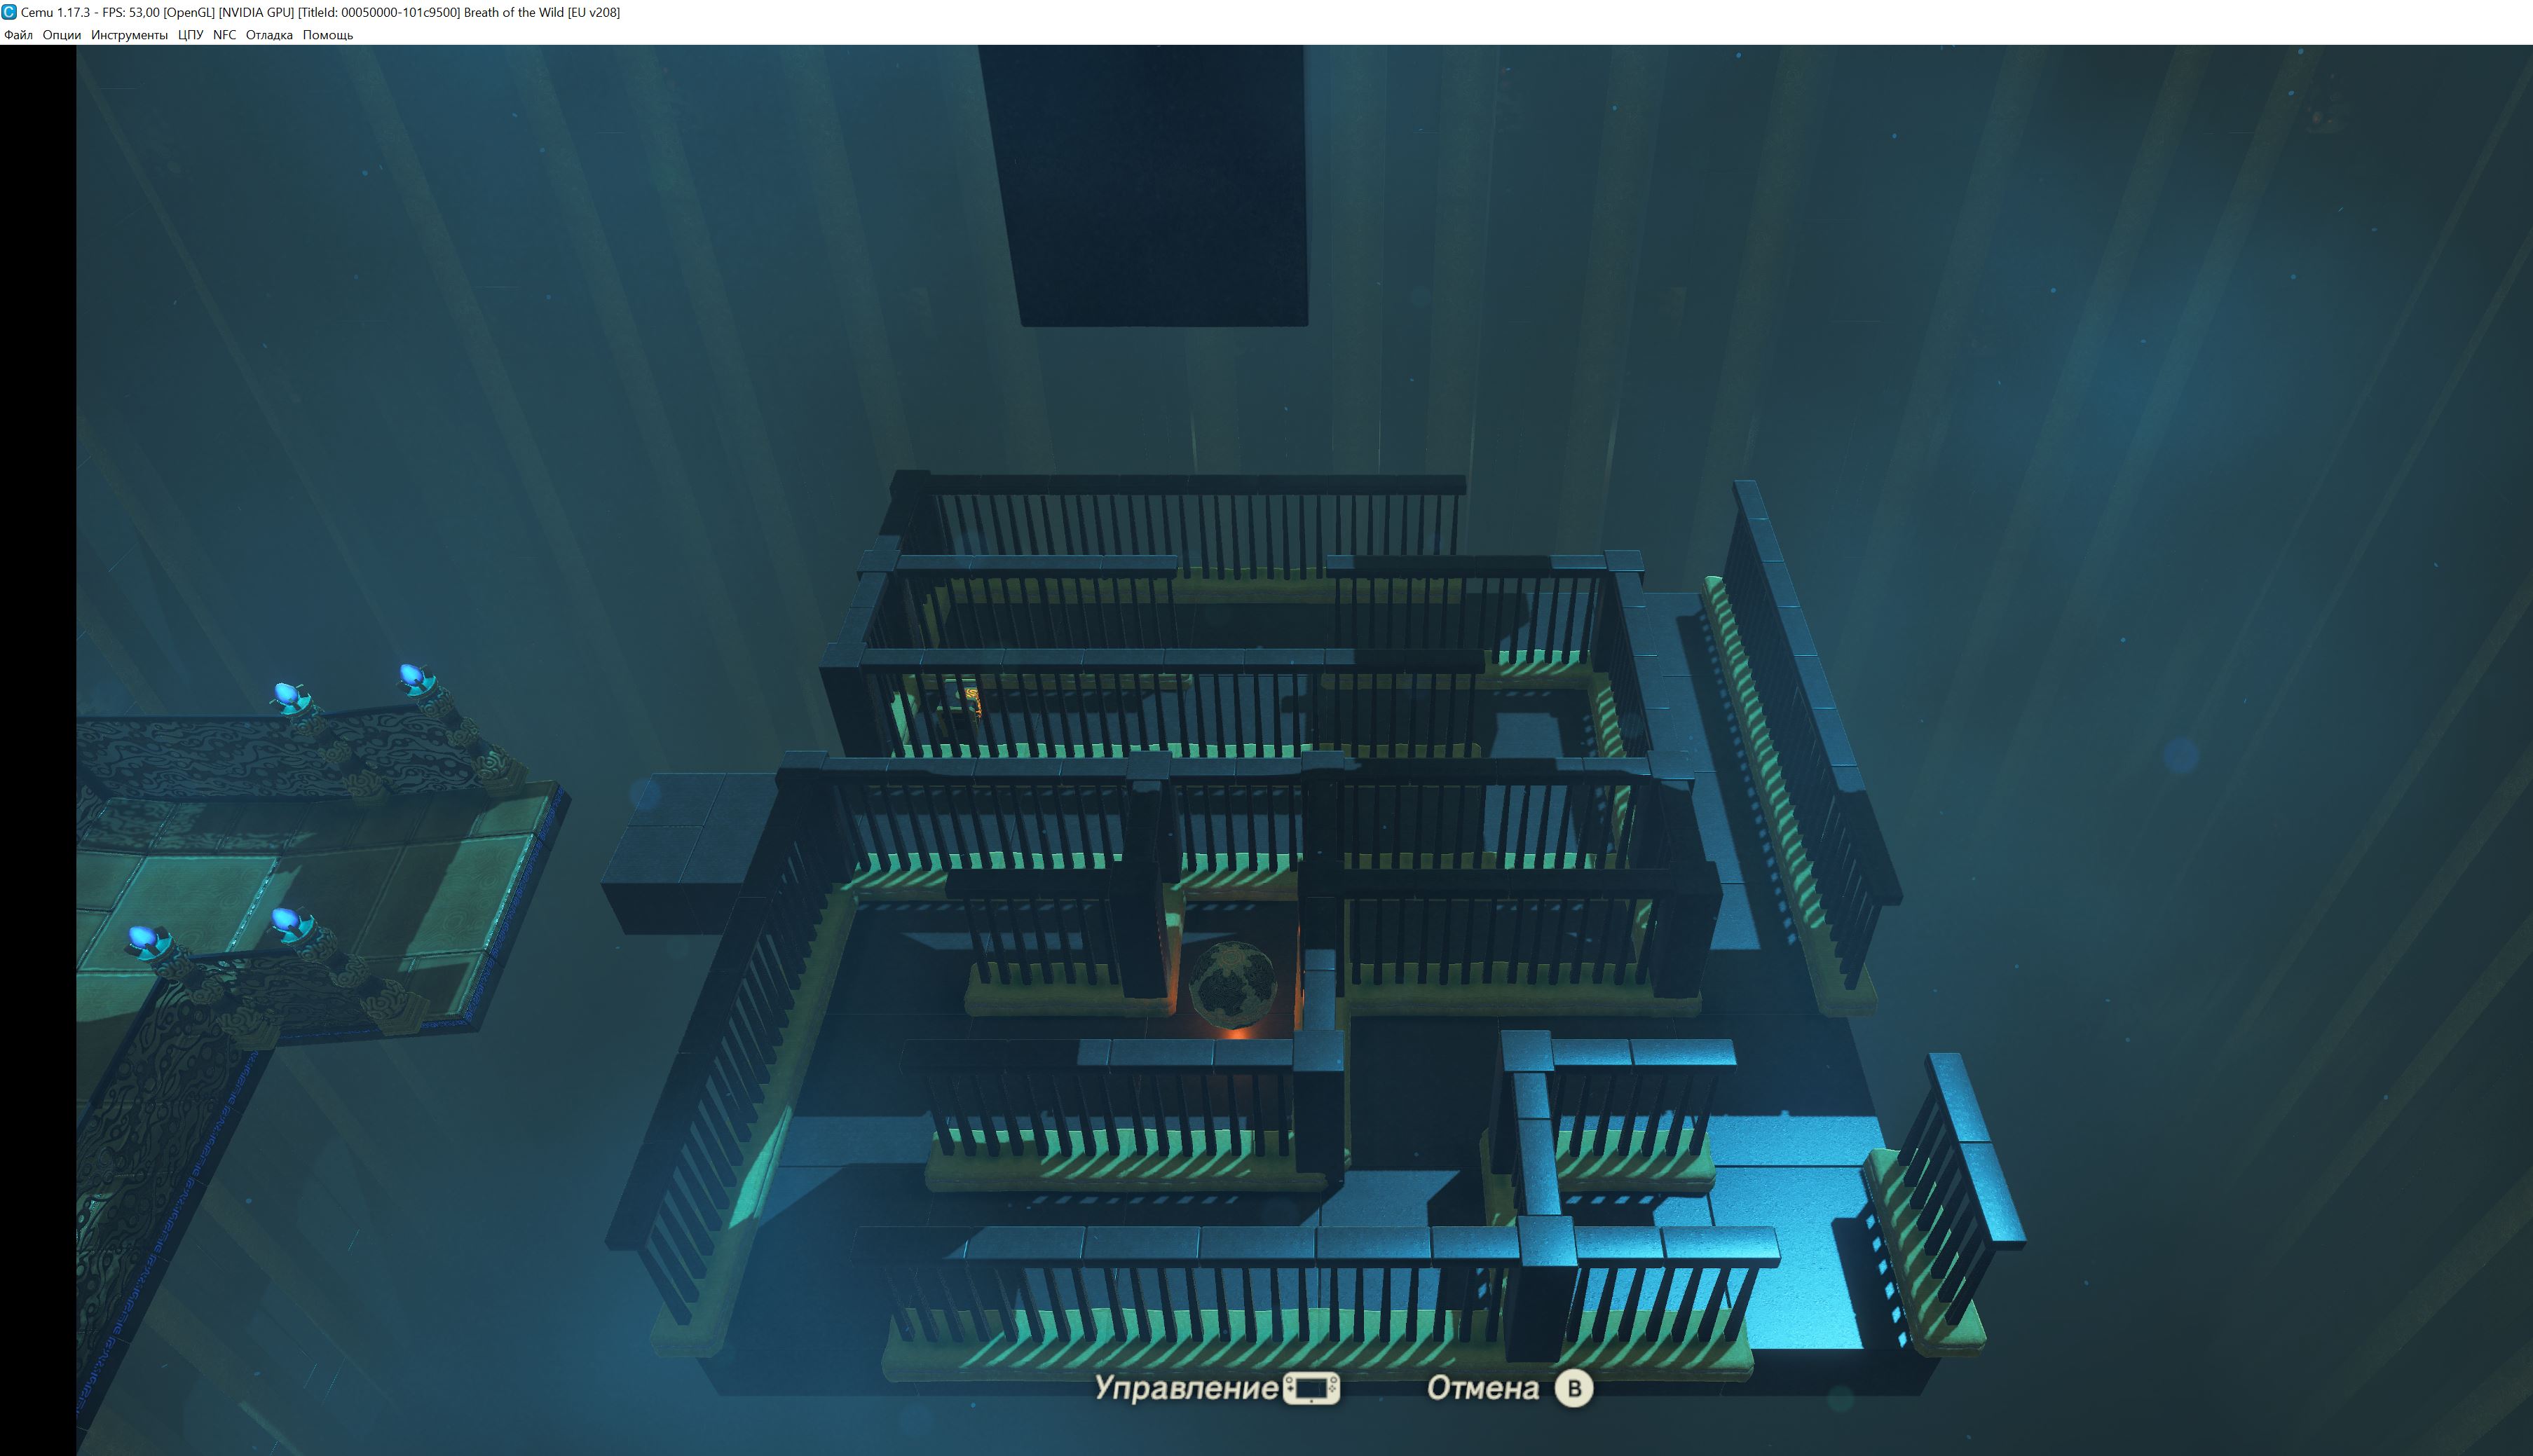
Task: Open the ЦПУ menu
Action: 190,35
